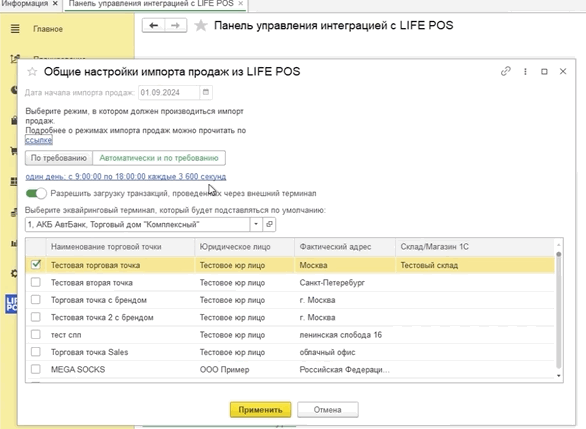Add import settings dialog to favorites with star

click(32, 71)
